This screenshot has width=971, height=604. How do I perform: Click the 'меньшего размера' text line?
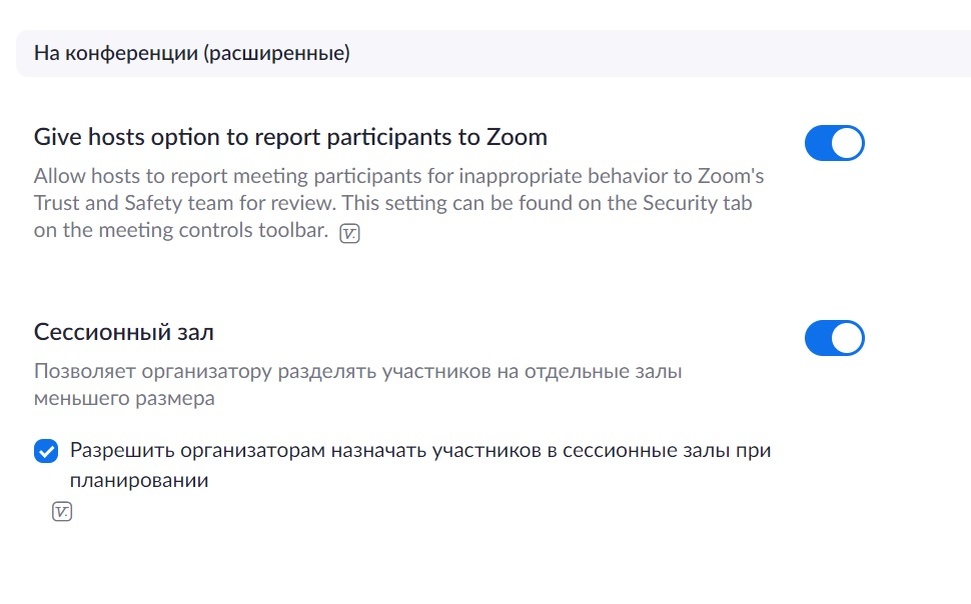[x=124, y=398]
